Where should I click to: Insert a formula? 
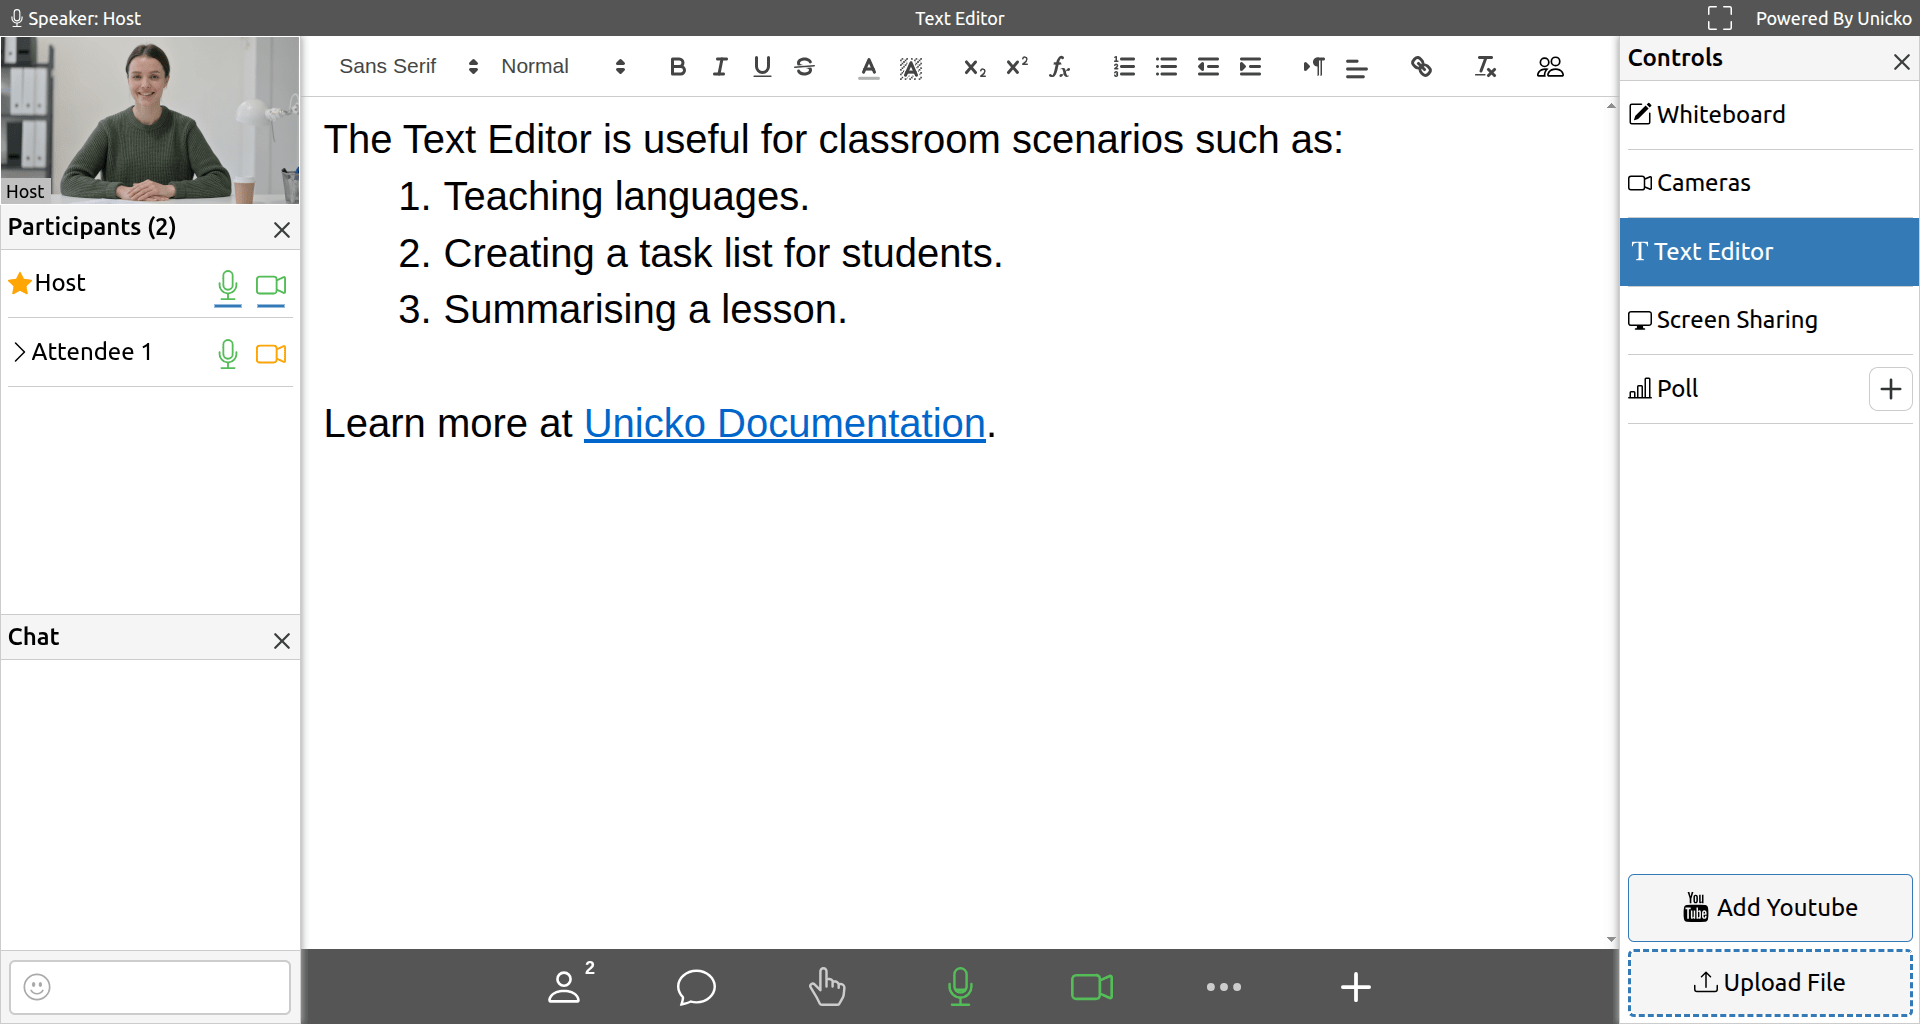[1059, 67]
